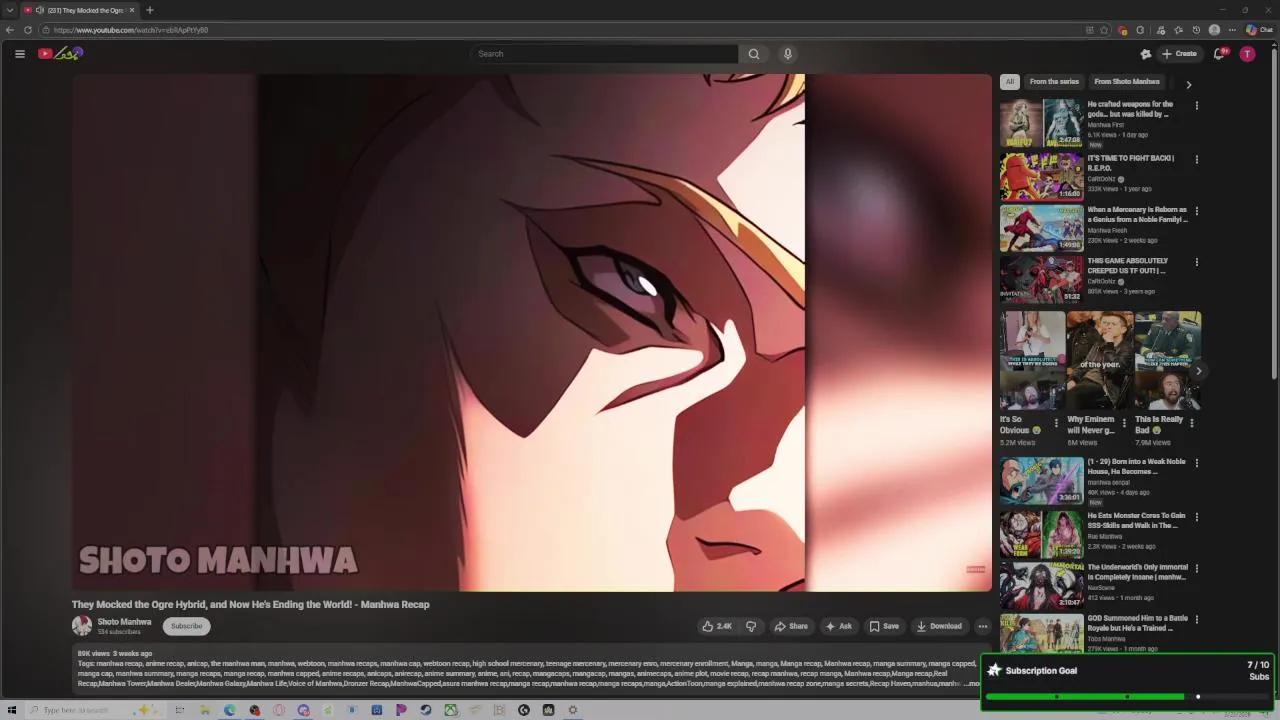
Task: Download the video
Action: click(x=939, y=626)
